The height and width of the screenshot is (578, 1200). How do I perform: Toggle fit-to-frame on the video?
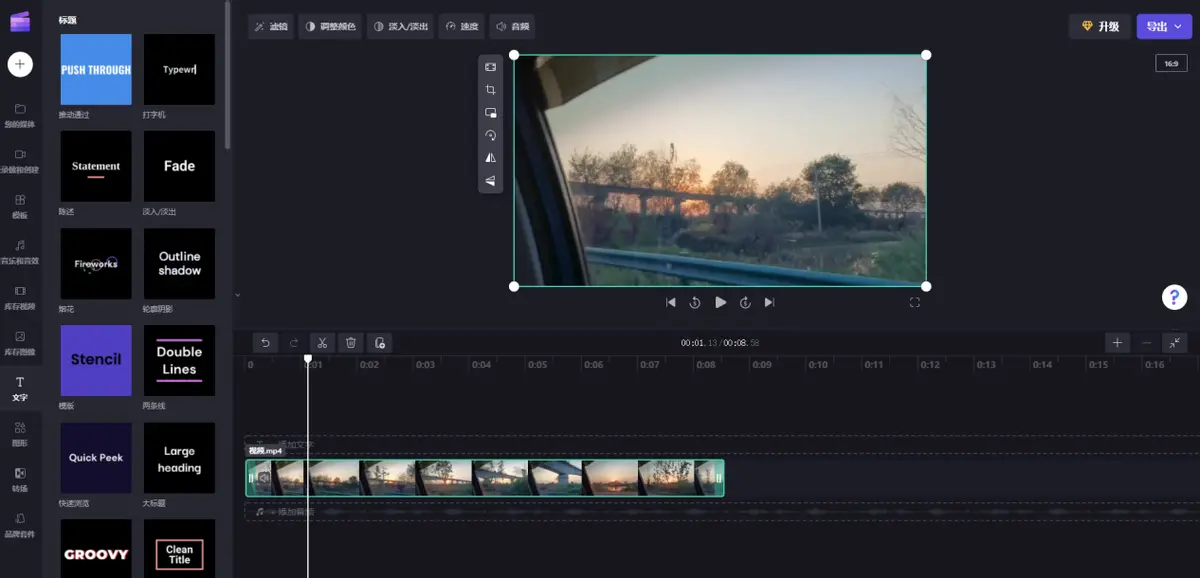tap(490, 67)
